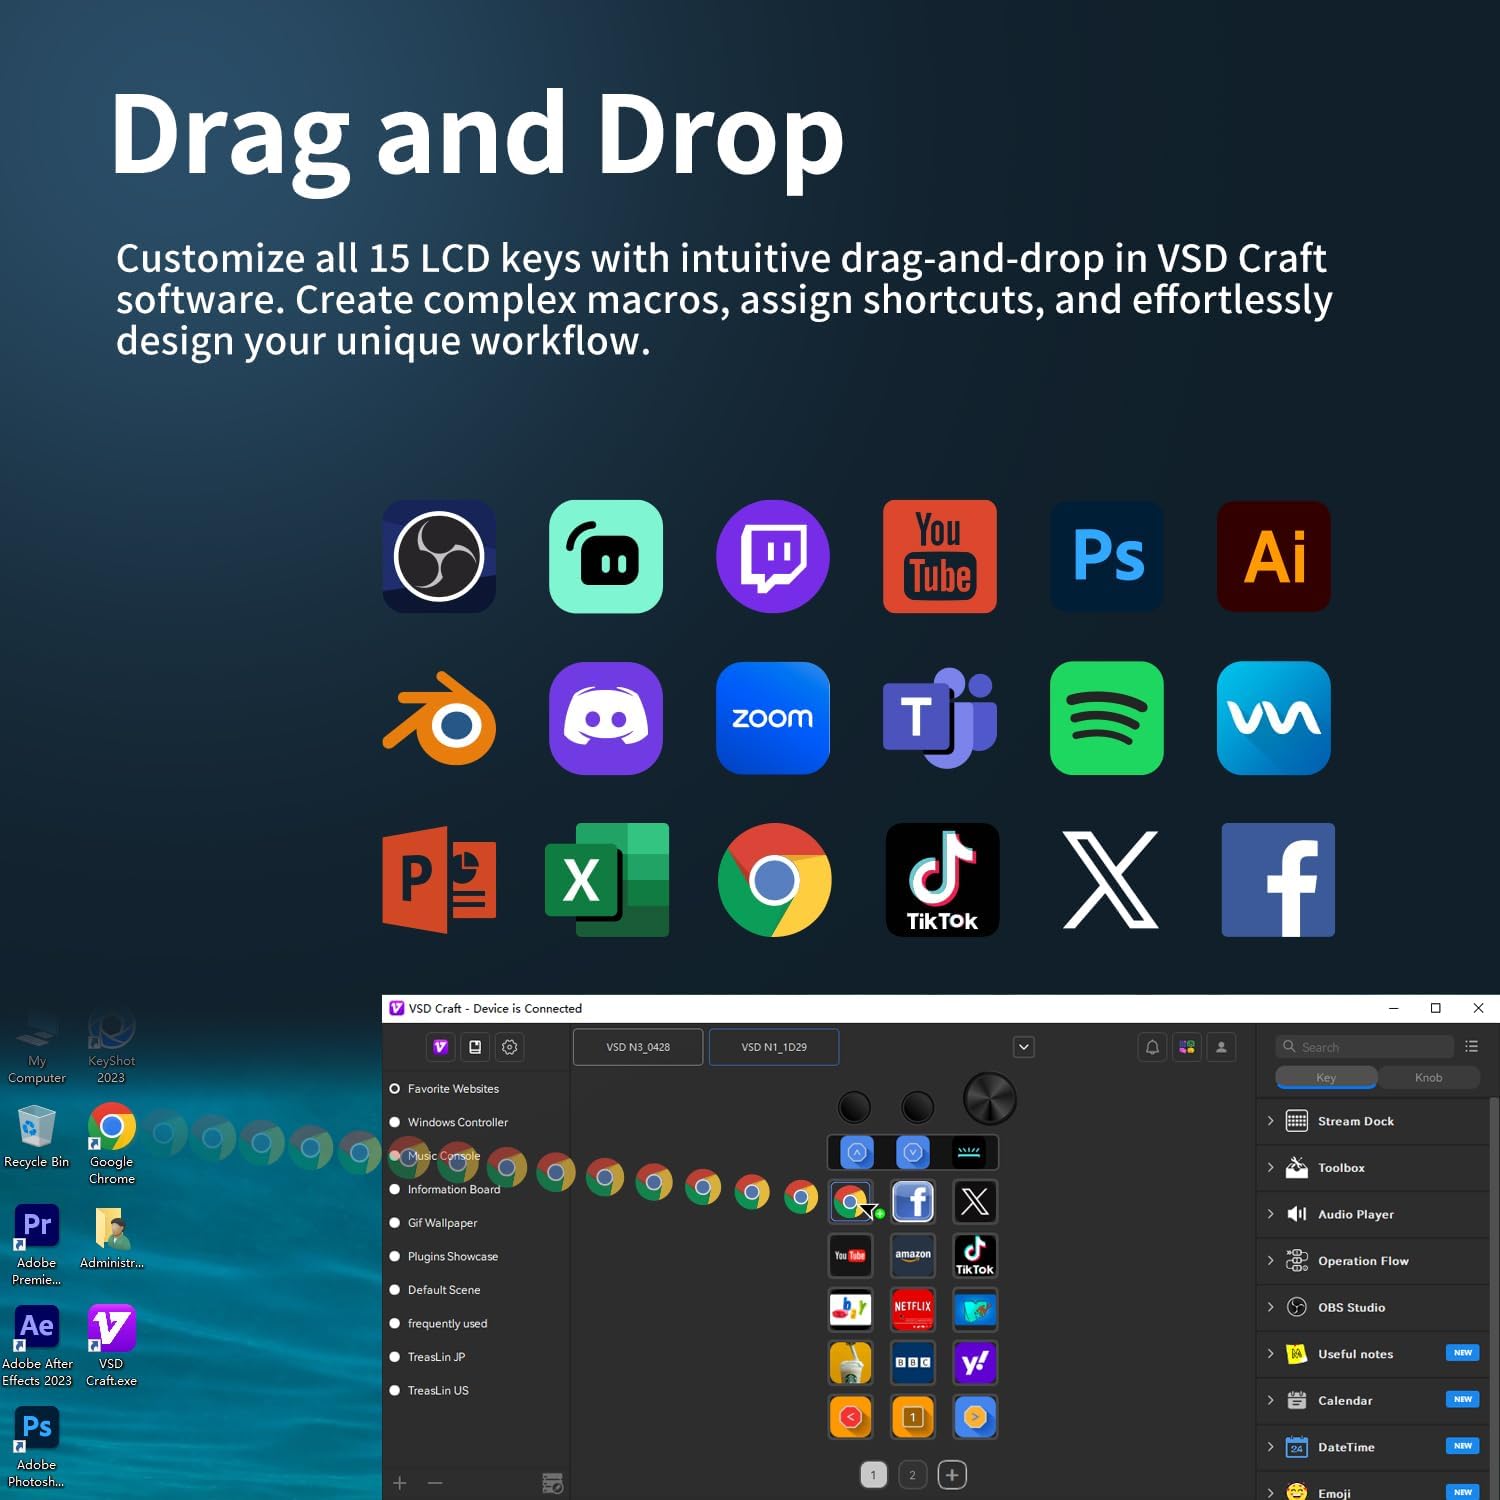Select the frequently used scene
This screenshot has height=1500, width=1500.
pyautogui.click(x=447, y=1323)
